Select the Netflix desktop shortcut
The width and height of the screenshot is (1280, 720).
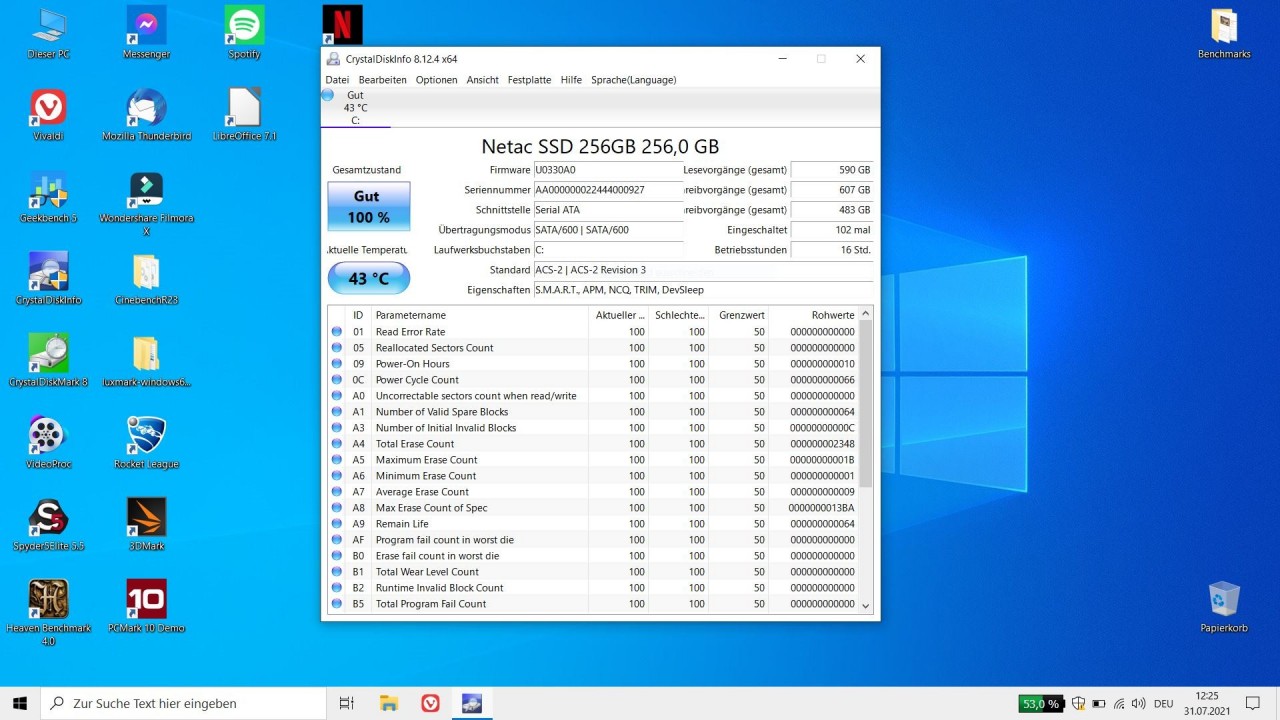[343, 24]
